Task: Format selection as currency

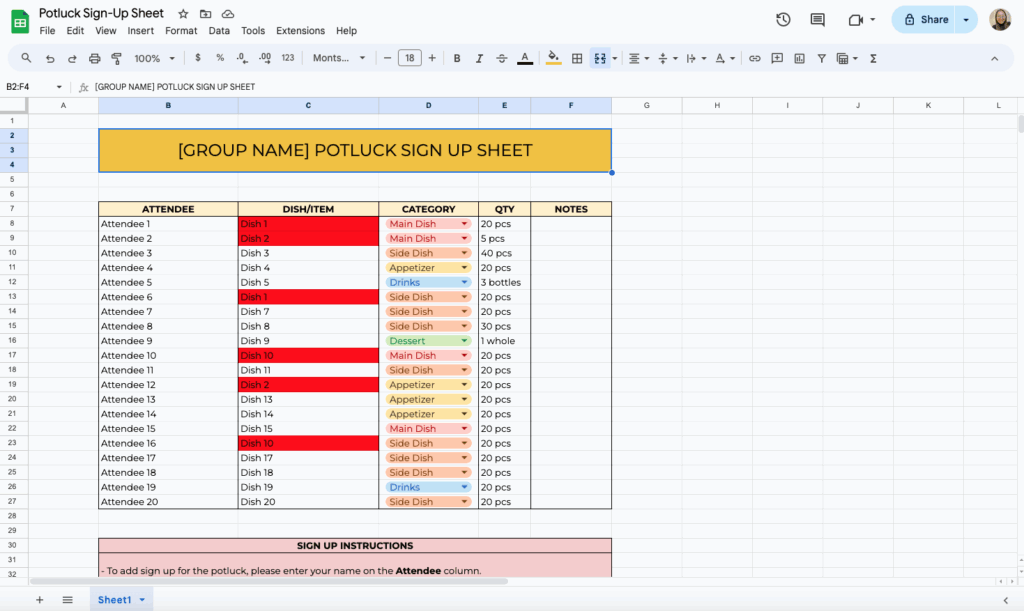Action: pyautogui.click(x=196, y=58)
